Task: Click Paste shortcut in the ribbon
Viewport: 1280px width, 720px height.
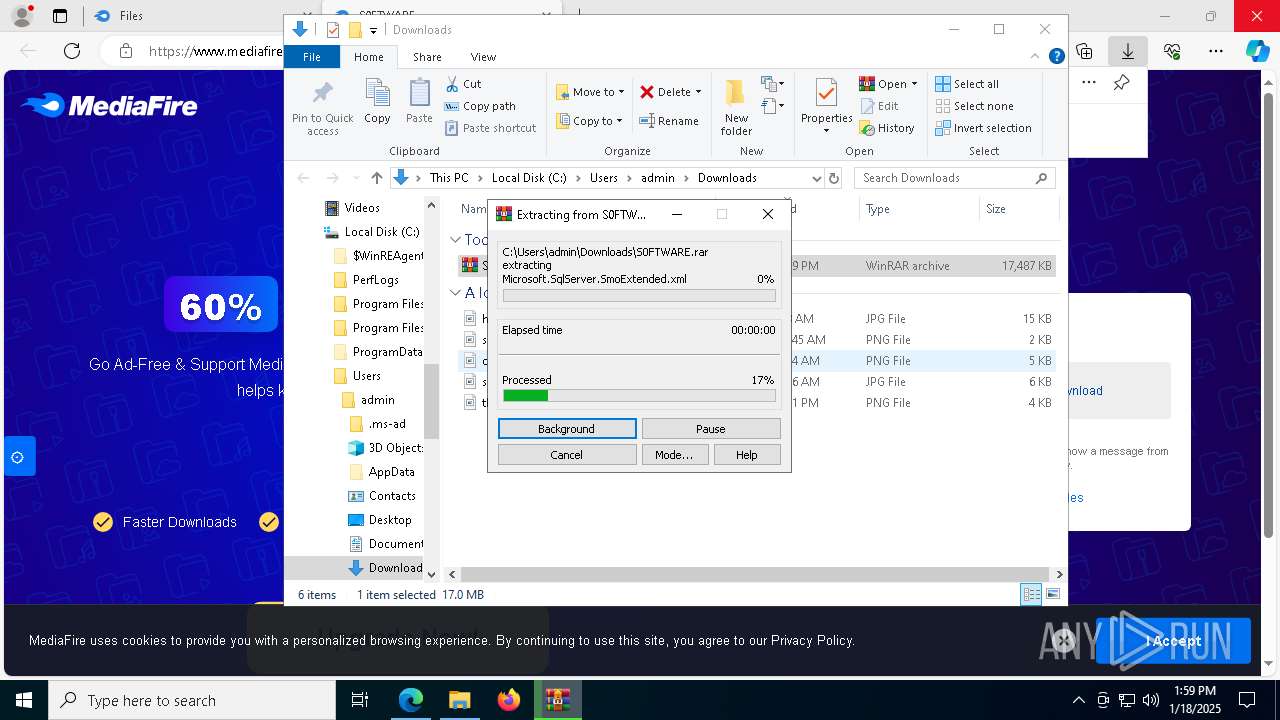Action: tap(490, 128)
